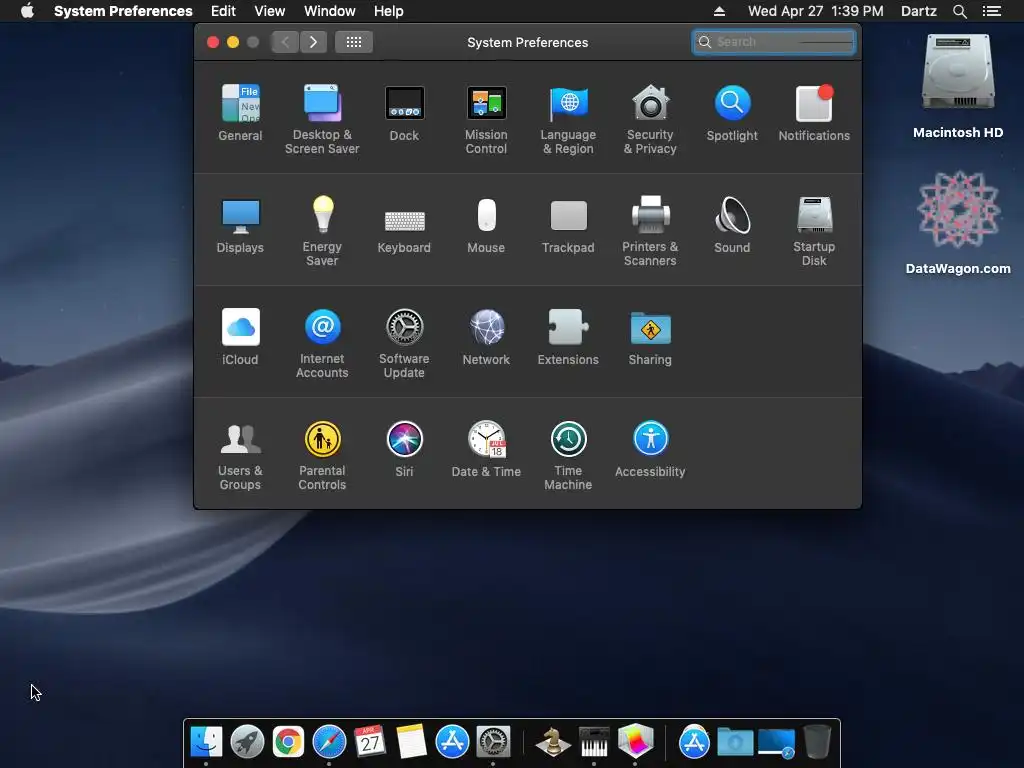Click the Show All grid button
1024x768 pixels.
click(x=353, y=42)
